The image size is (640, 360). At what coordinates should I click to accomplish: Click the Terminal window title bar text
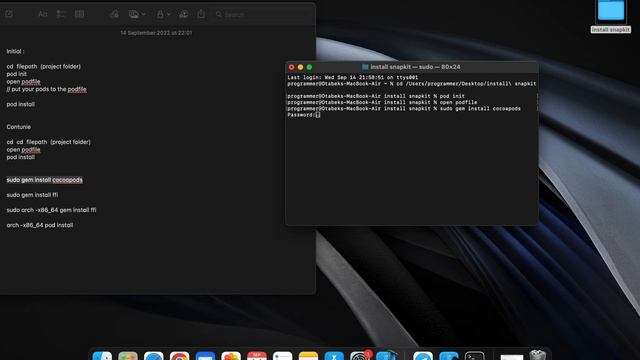click(415, 67)
